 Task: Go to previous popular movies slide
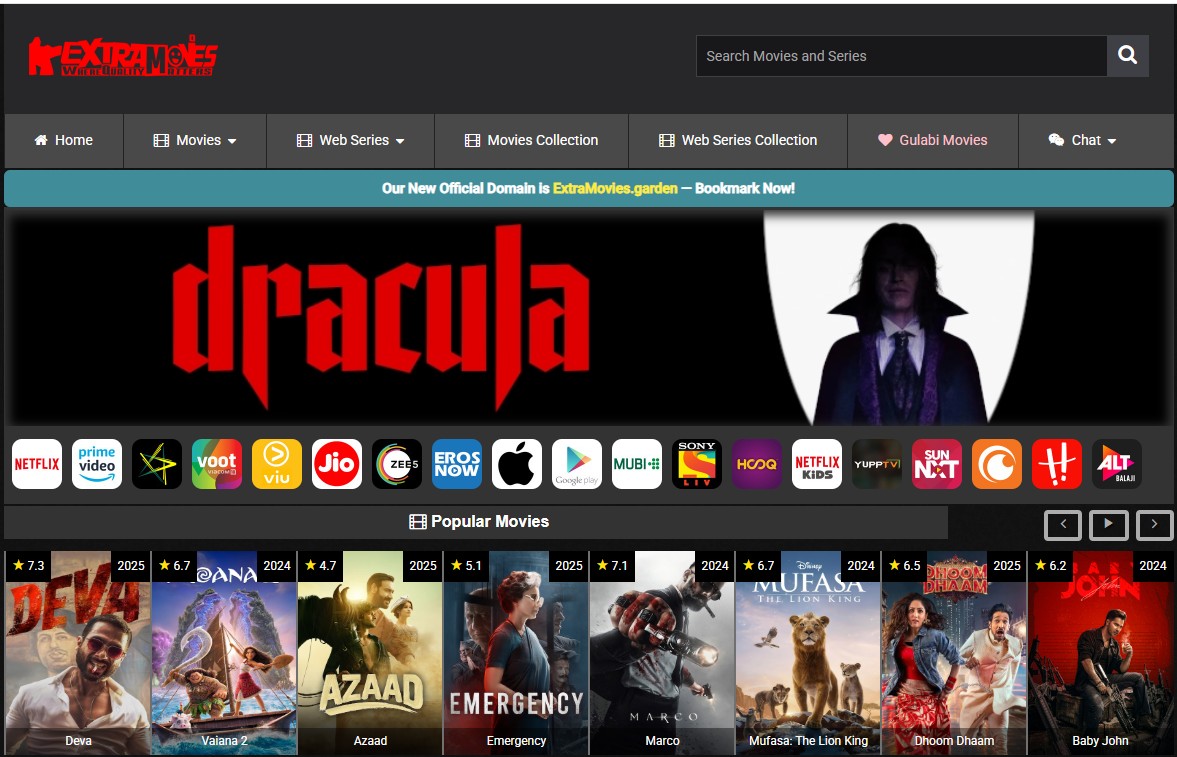point(1063,525)
